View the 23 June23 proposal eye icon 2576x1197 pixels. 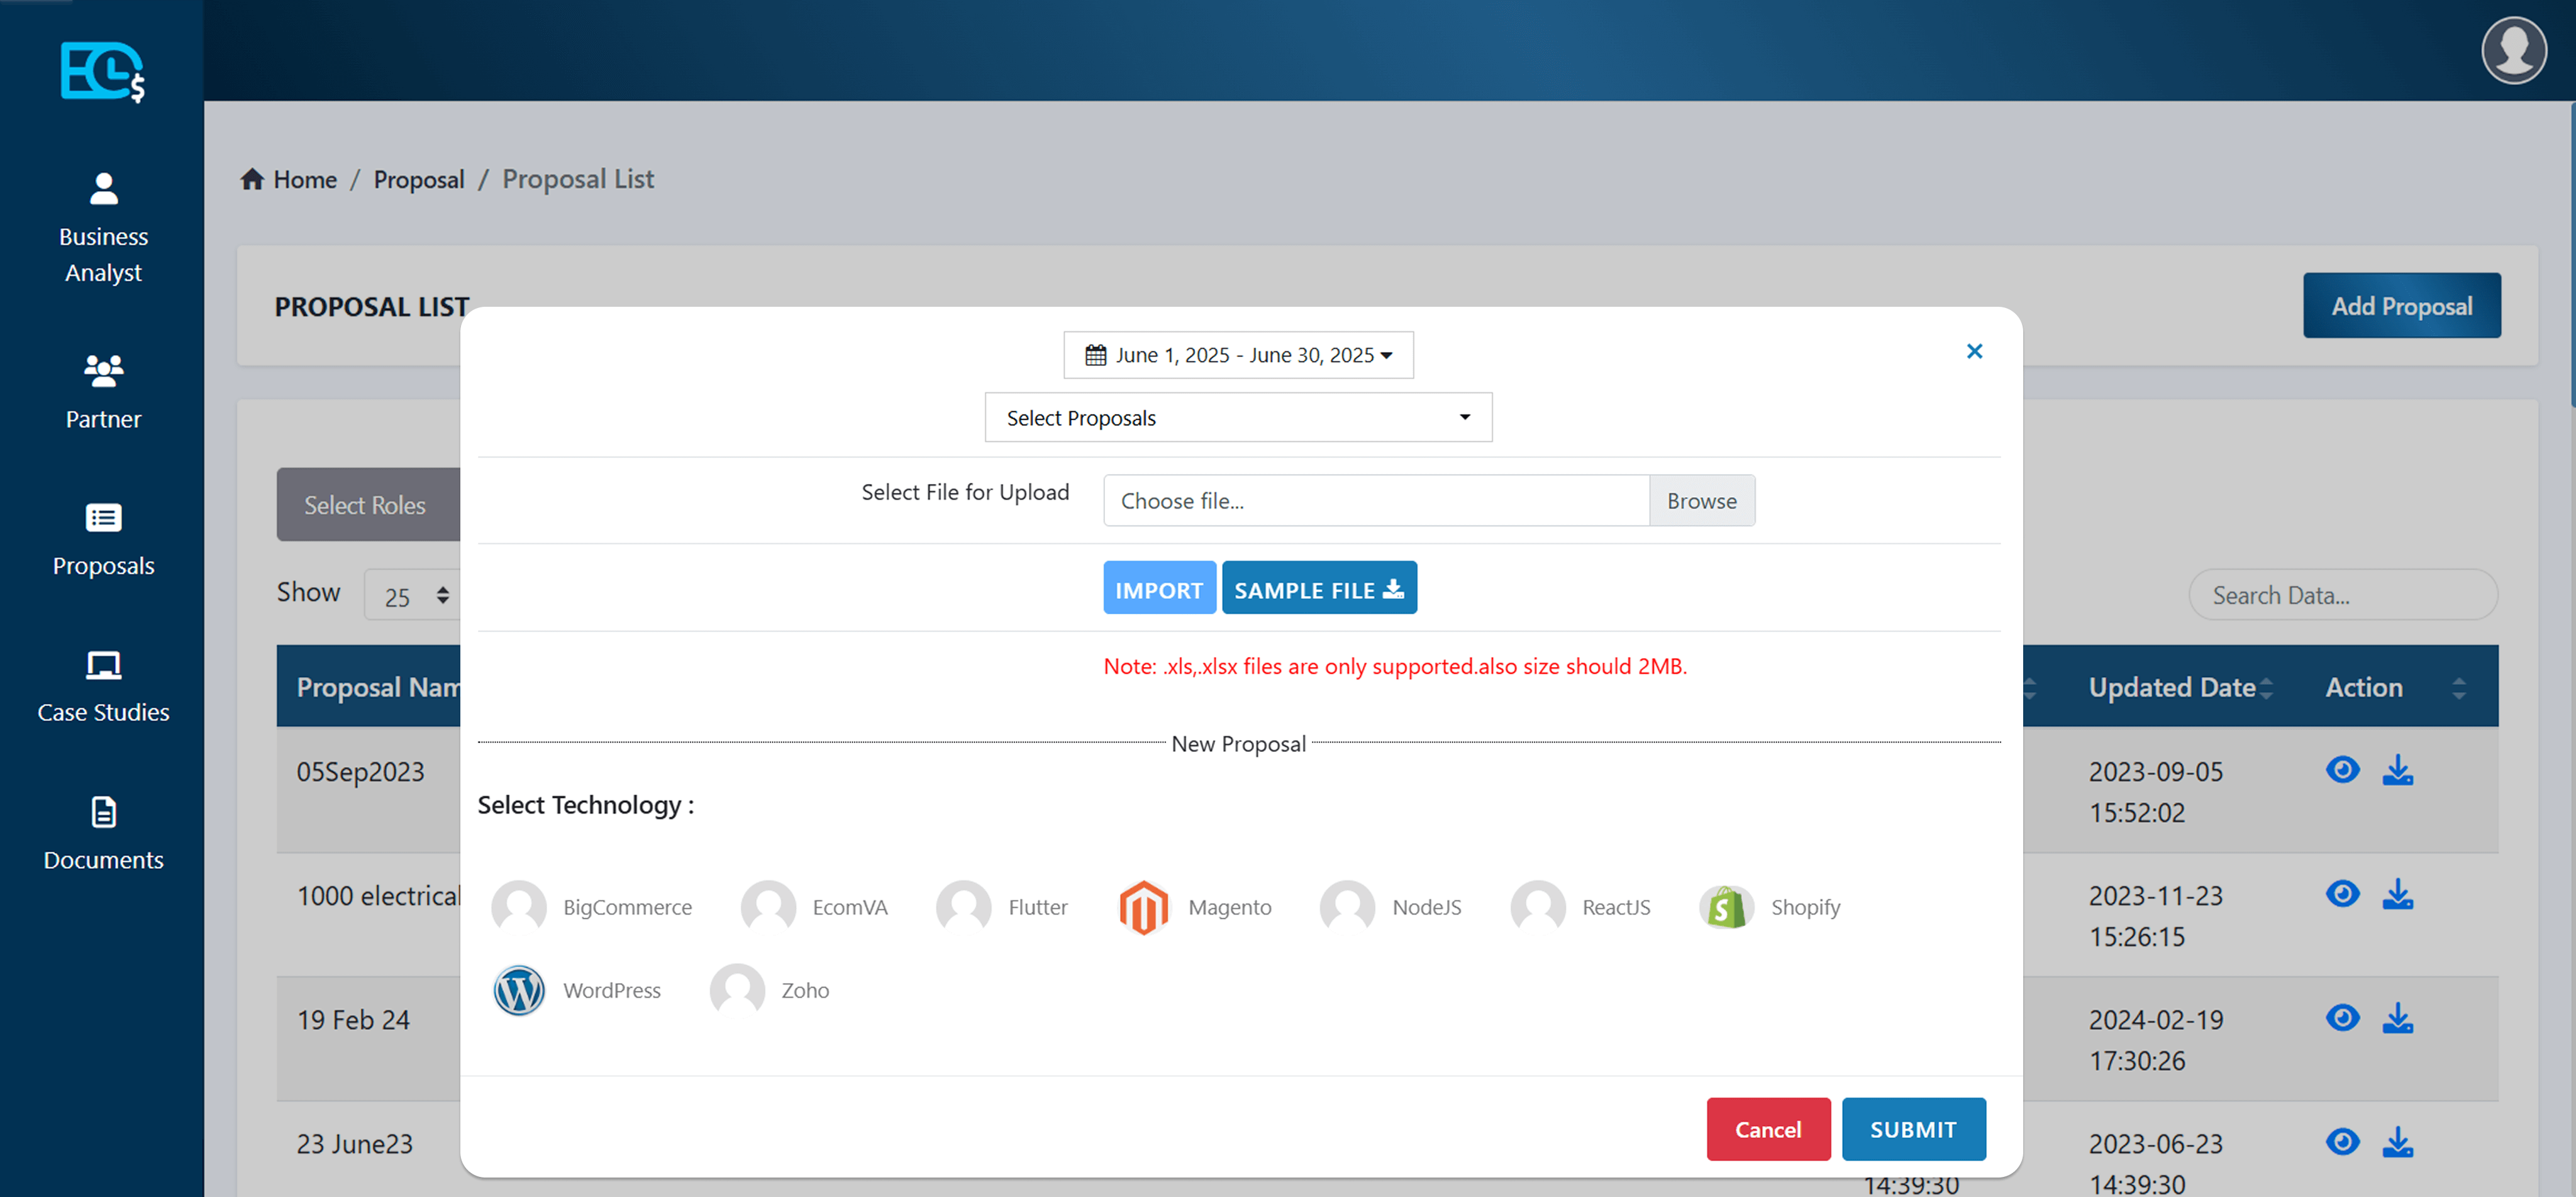[x=2342, y=1141]
